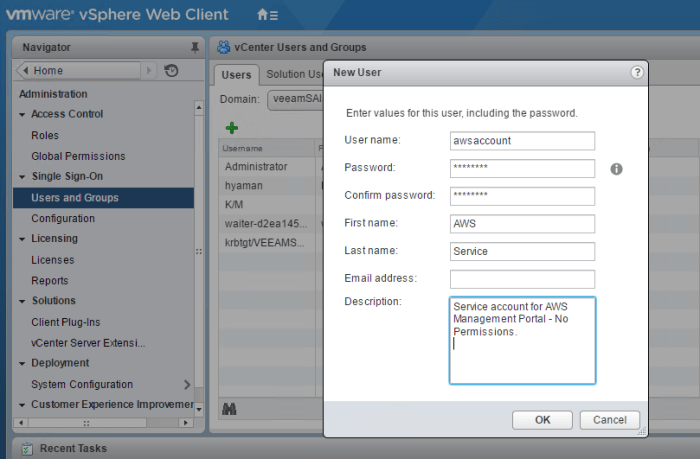Switch to the Solution Users tab

pos(294,74)
